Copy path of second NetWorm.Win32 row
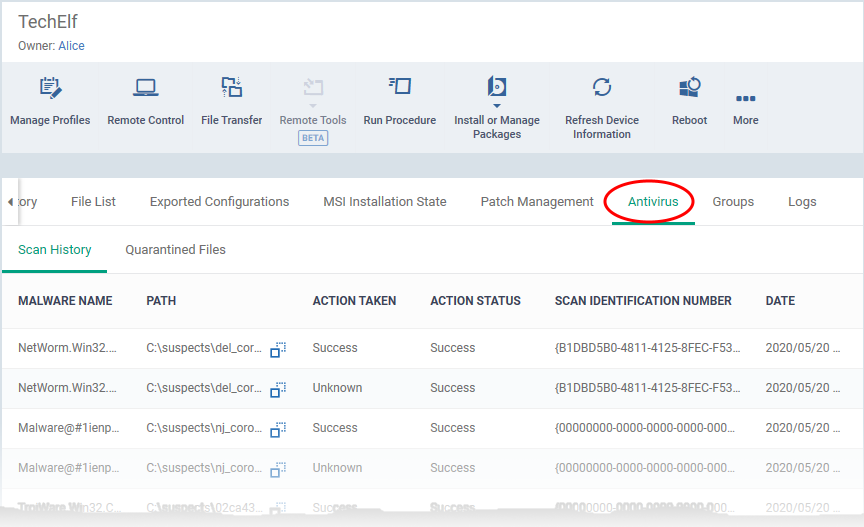Image resolution: width=864 pixels, height=527 pixels. pyautogui.click(x=278, y=389)
